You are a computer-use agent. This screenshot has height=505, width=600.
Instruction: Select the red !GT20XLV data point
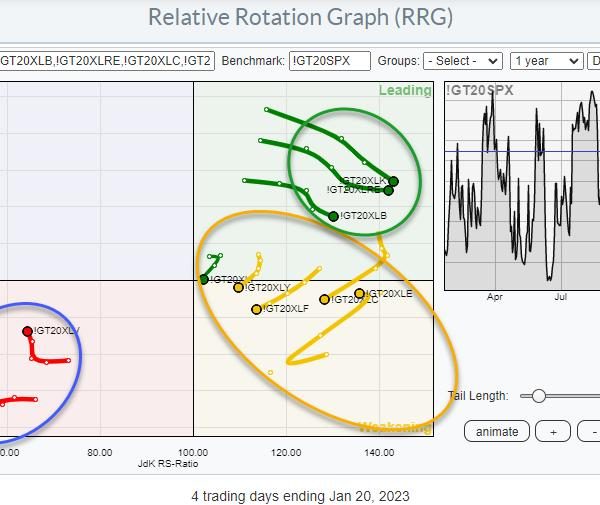27,331
